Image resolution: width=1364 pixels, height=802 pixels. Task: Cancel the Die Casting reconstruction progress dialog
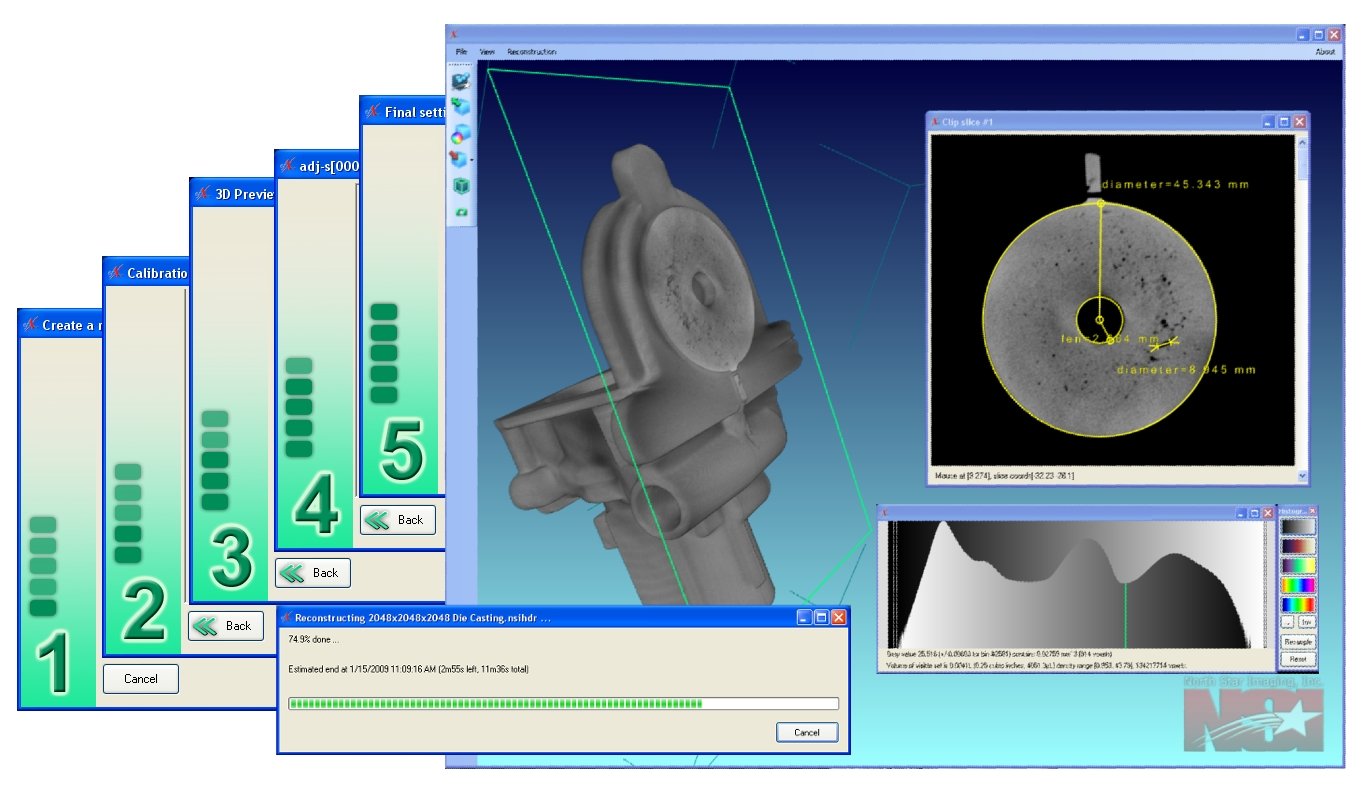click(806, 733)
